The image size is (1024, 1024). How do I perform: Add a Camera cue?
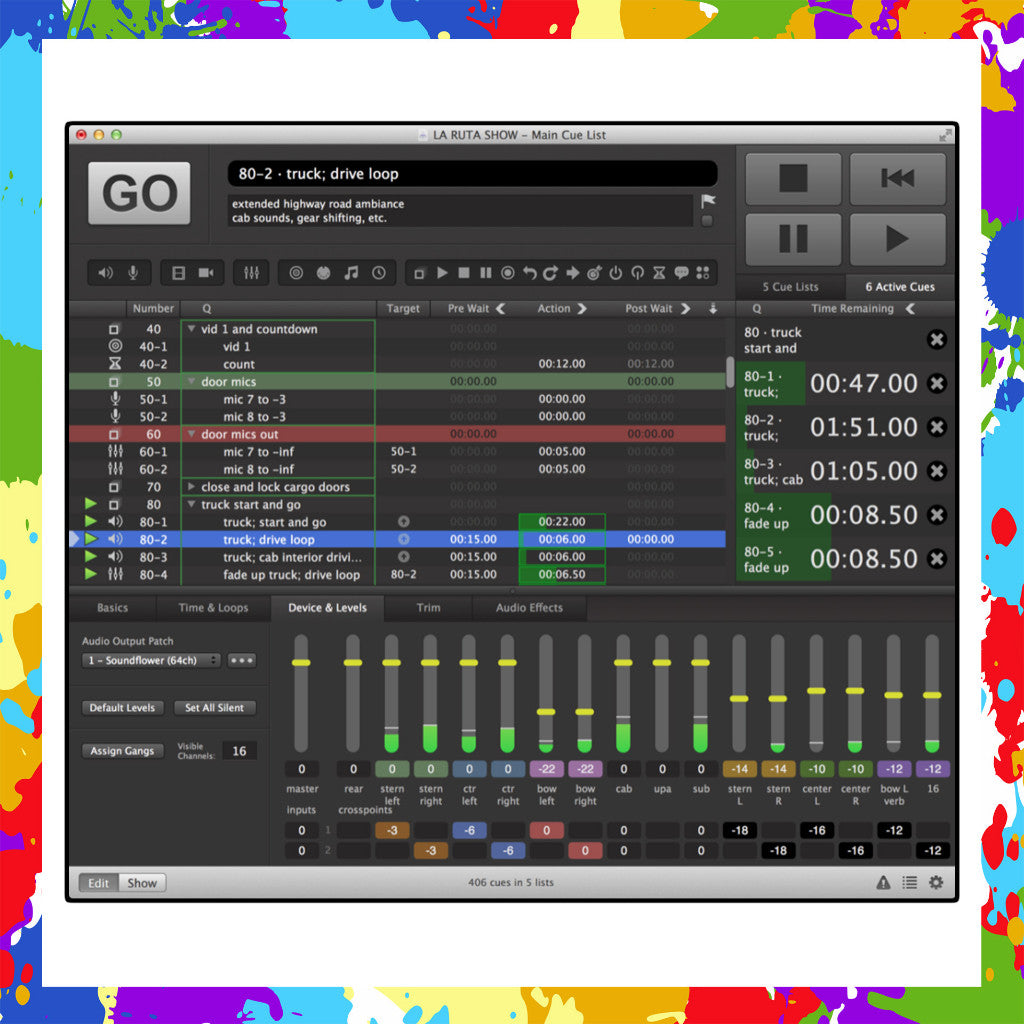pyautogui.click(x=206, y=272)
